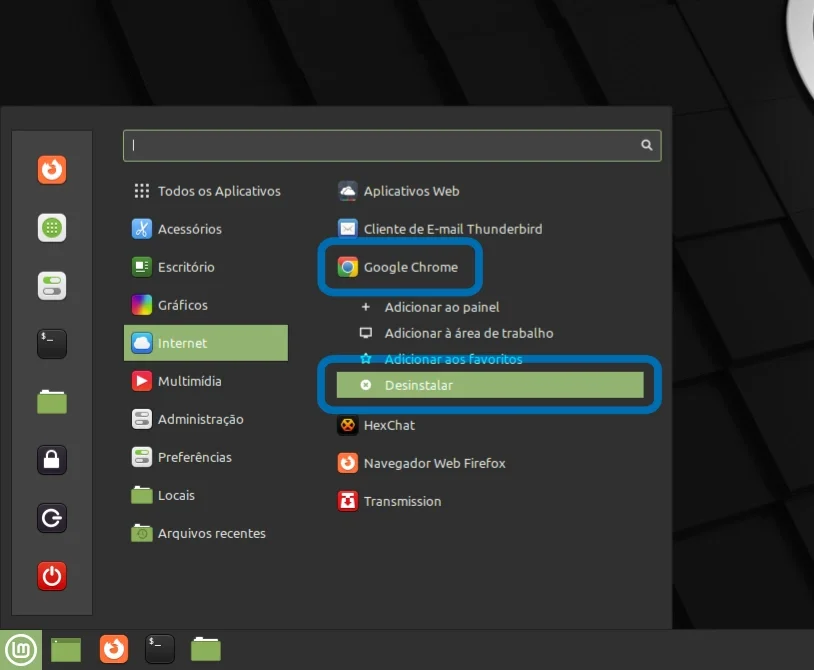
Task: Select the Escritório category
Action: pyautogui.click(x=206, y=267)
